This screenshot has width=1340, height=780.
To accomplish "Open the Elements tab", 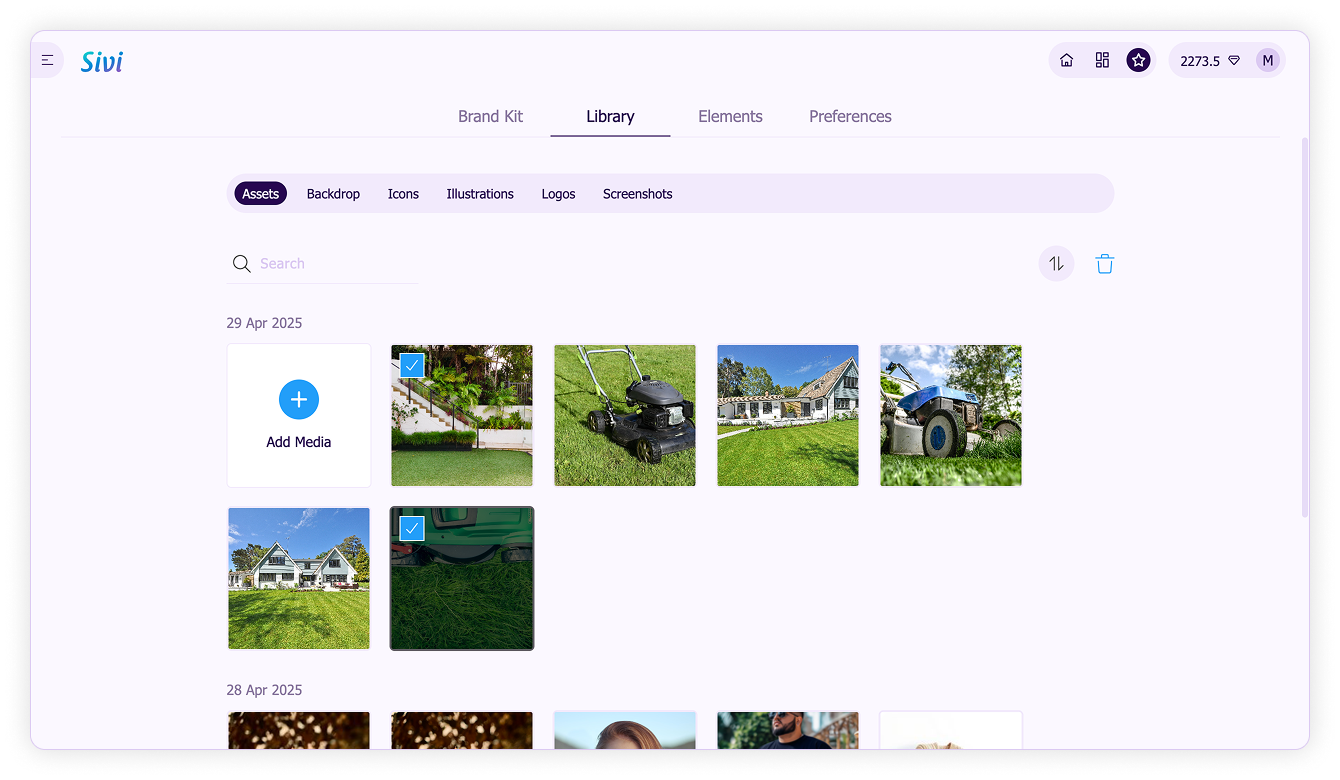I will click(730, 116).
